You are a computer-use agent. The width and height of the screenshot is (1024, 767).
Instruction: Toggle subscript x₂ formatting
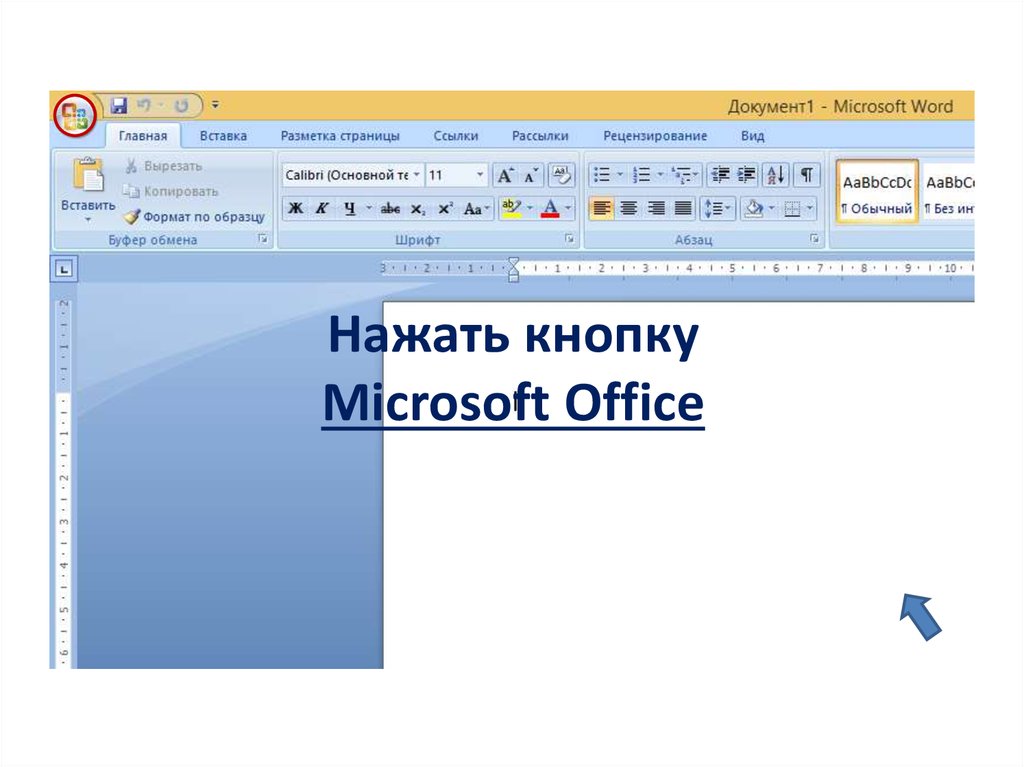(x=417, y=209)
